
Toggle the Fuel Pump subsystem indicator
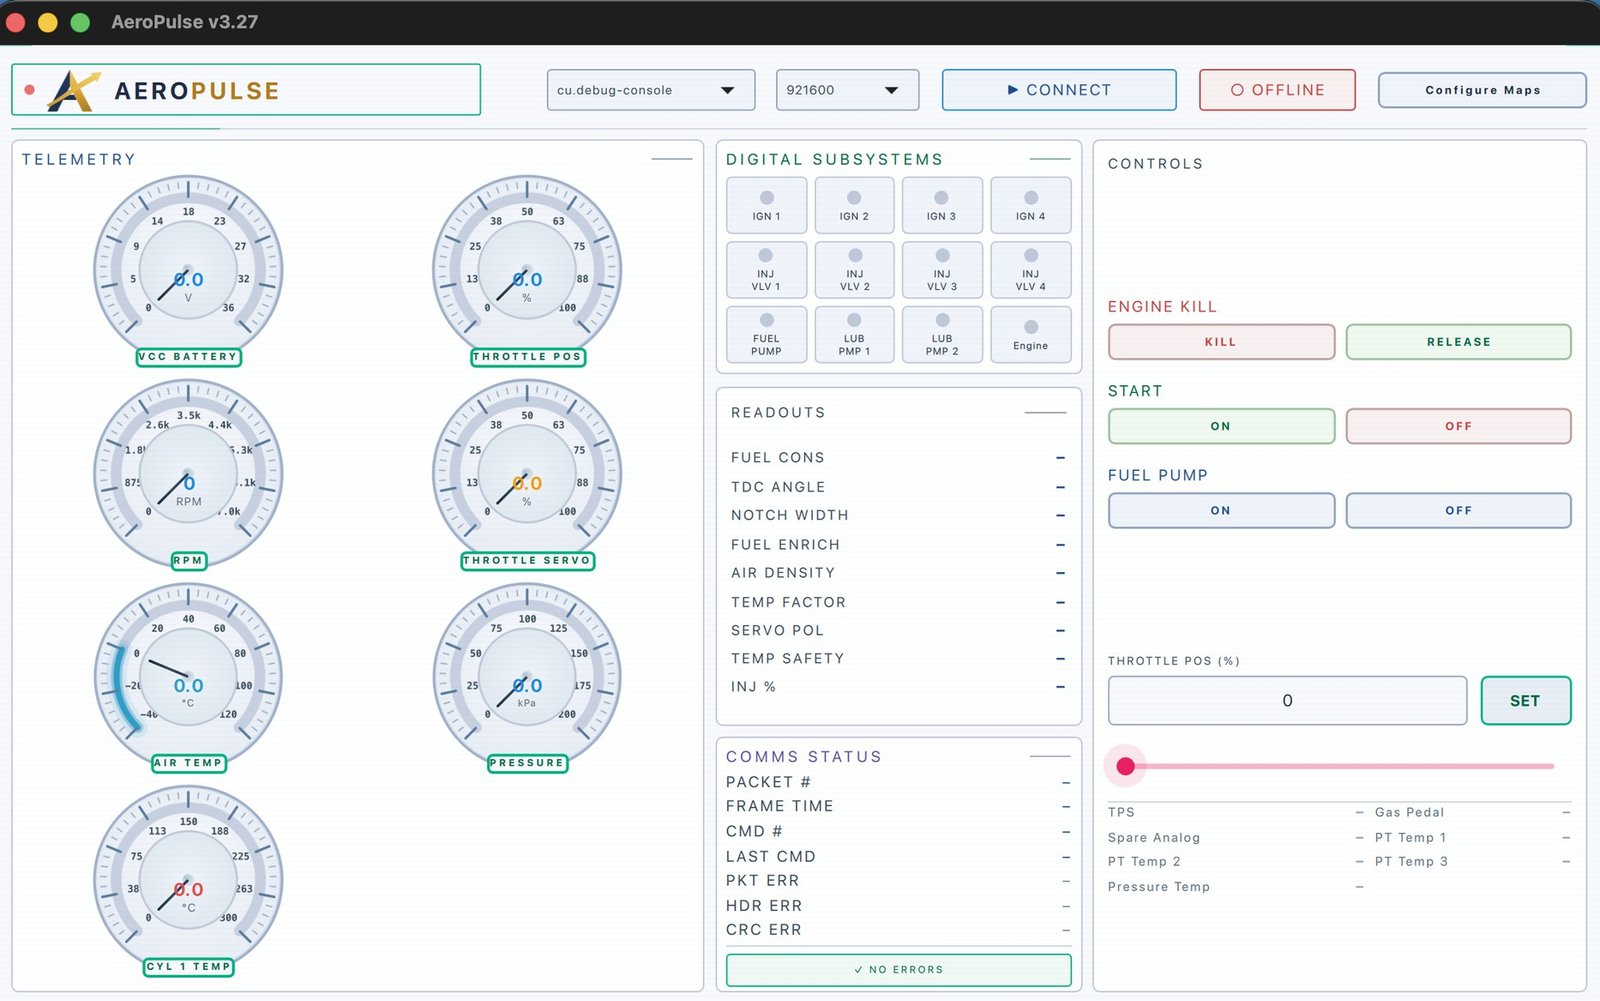click(x=766, y=335)
